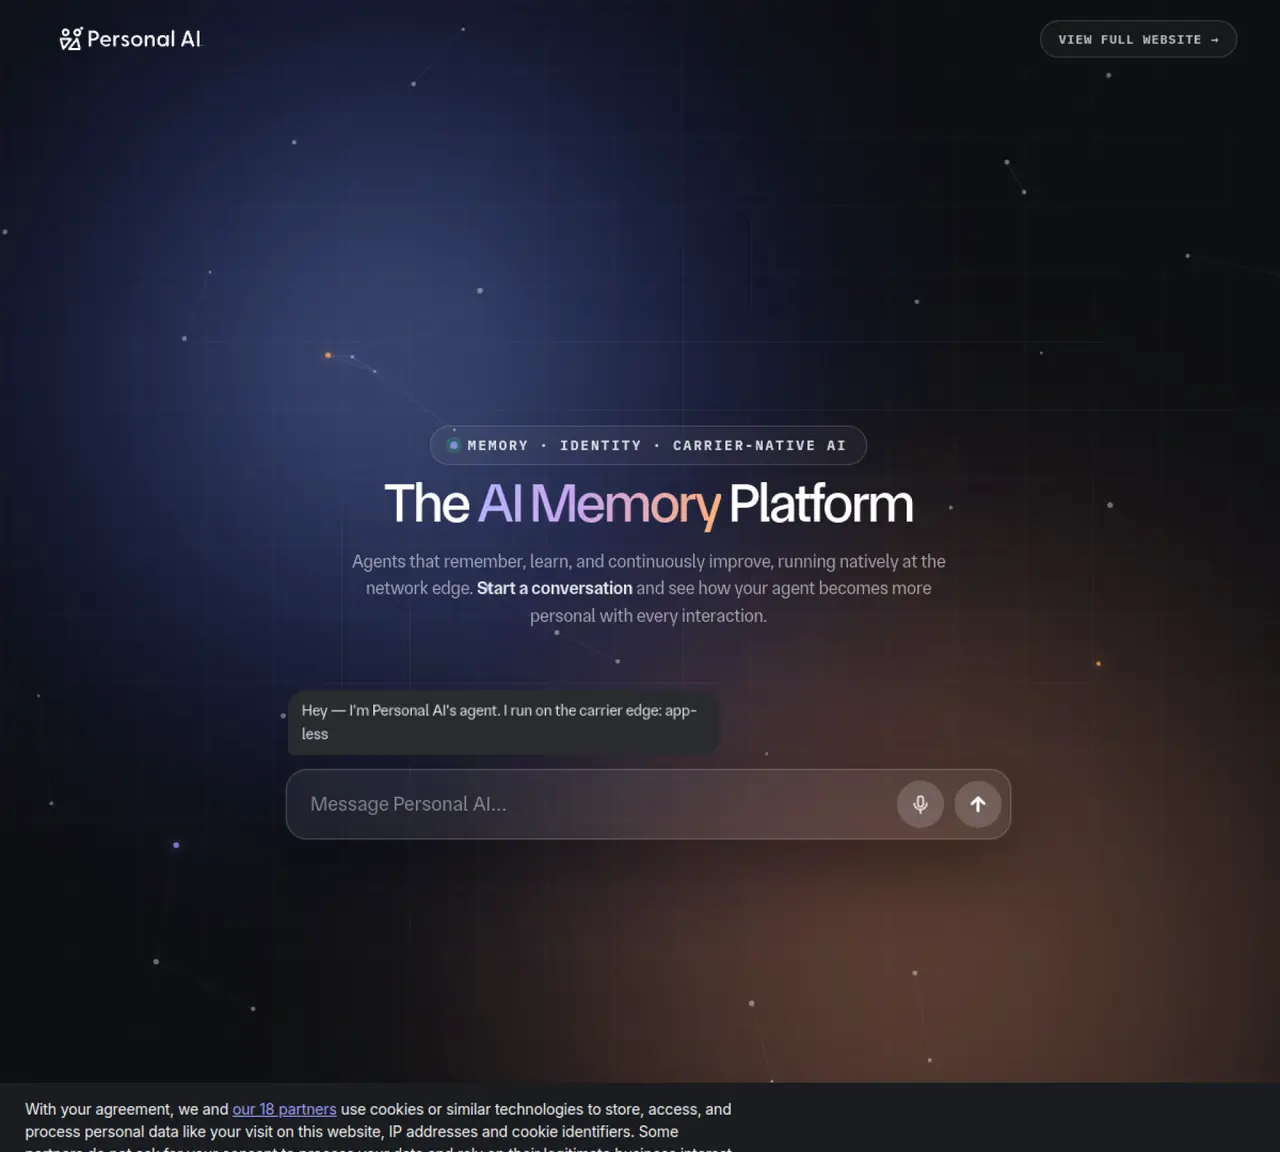Click the agent greeting chat bubble
Screen dimensions: 1280x1152
point(503,722)
